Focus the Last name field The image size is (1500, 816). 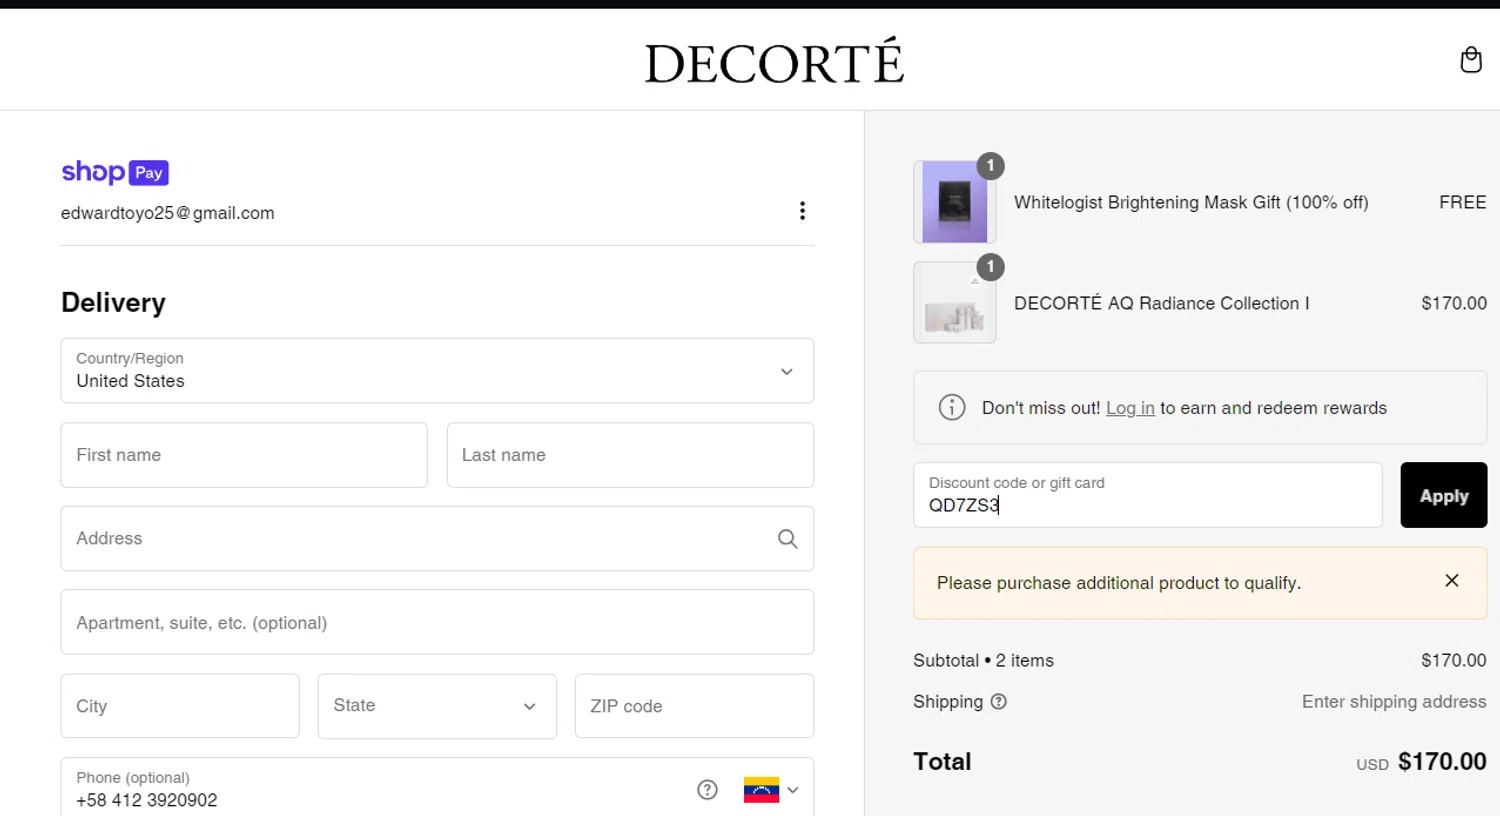[x=630, y=455]
